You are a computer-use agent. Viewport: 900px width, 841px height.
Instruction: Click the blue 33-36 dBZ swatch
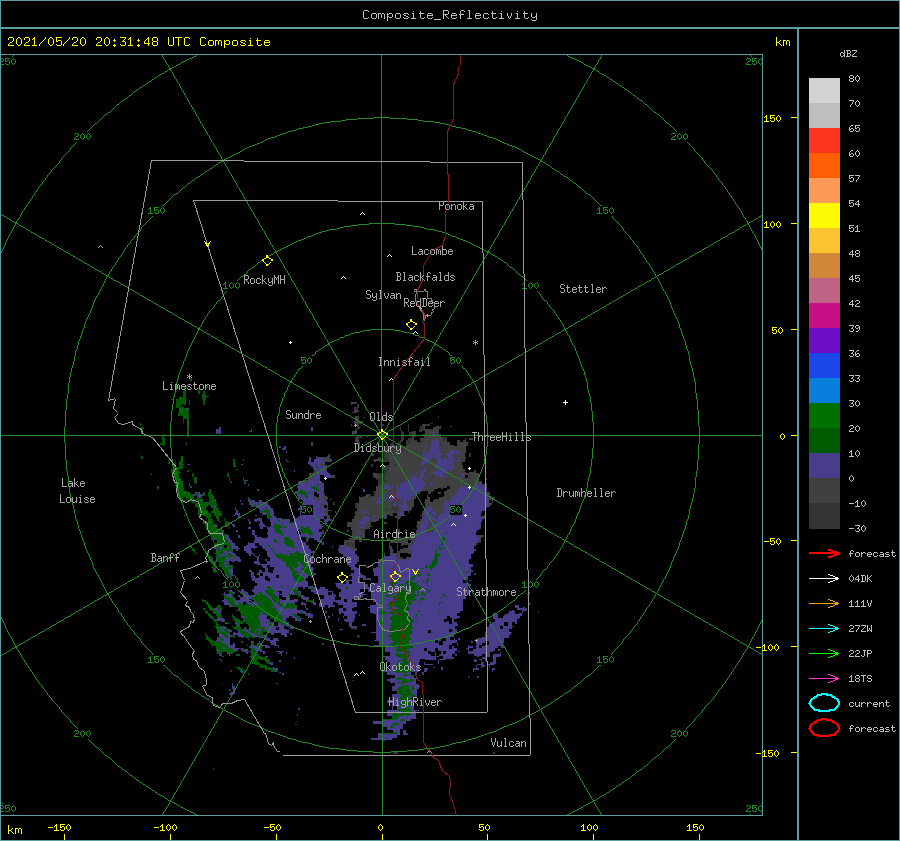click(x=824, y=365)
